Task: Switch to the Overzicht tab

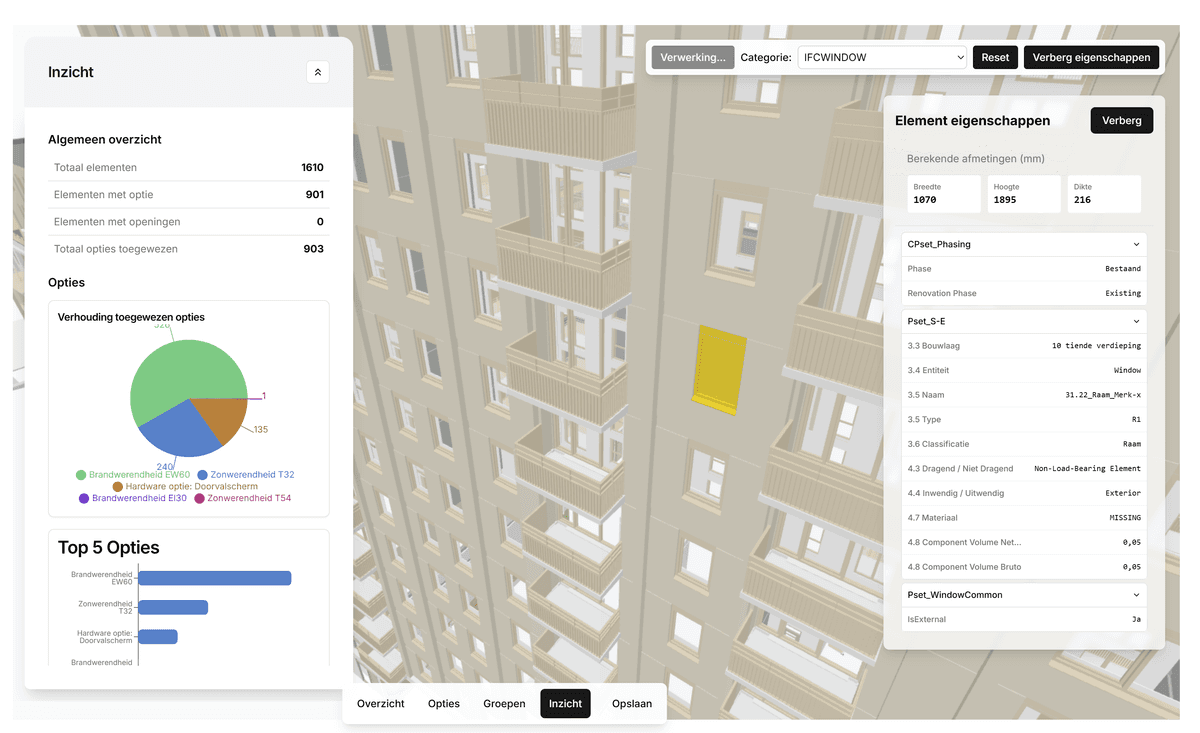Action: click(x=380, y=703)
